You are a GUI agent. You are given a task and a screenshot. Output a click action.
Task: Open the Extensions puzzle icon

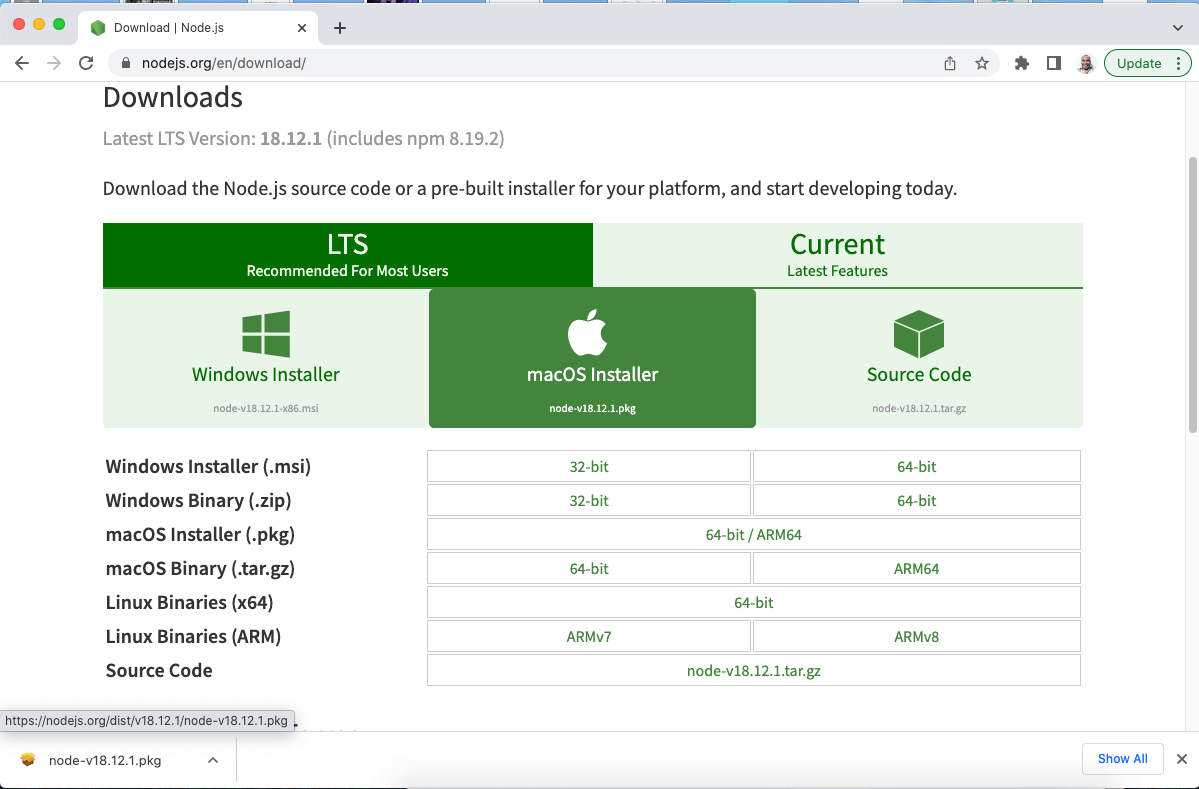click(x=1021, y=63)
